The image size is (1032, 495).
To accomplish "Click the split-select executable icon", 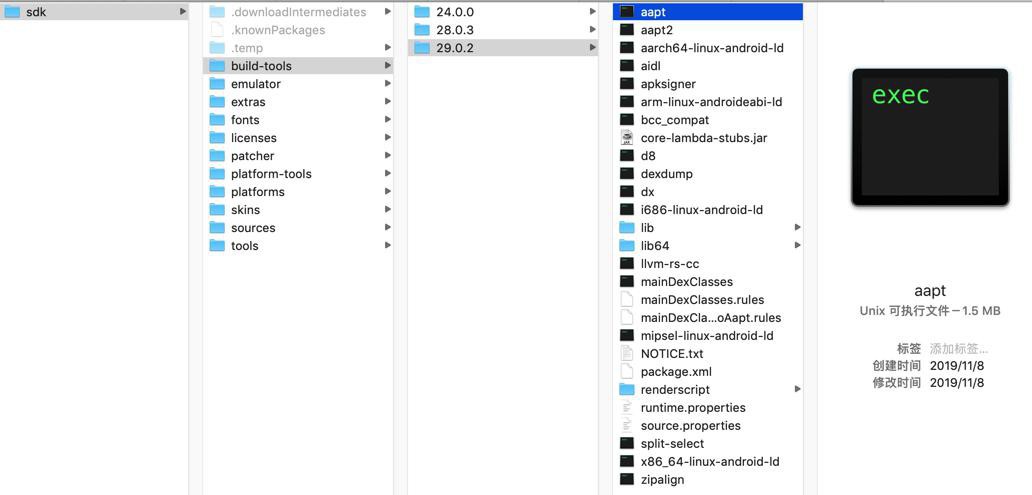I will click(x=627, y=443).
